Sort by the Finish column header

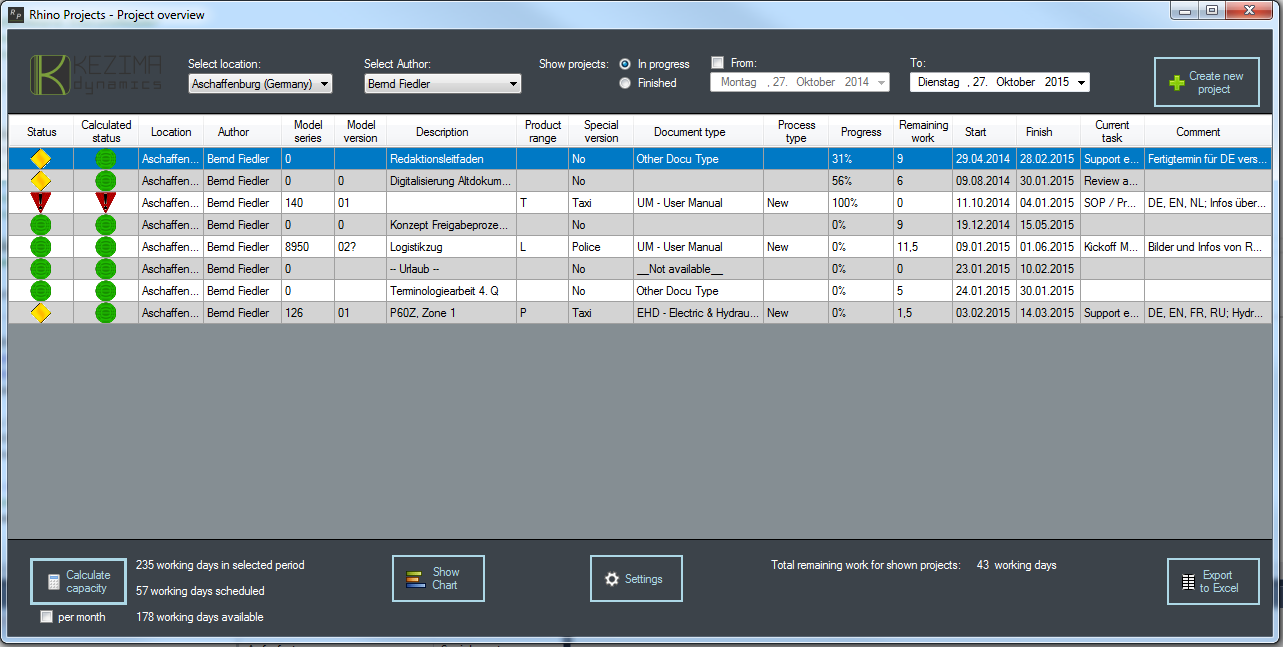(x=1039, y=132)
